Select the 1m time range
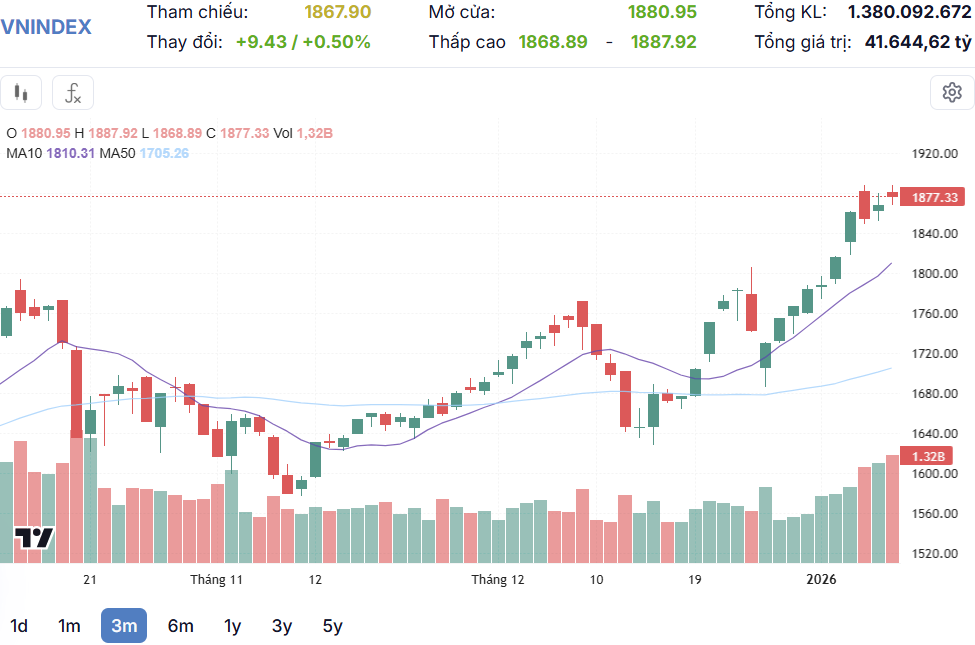 [69, 626]
